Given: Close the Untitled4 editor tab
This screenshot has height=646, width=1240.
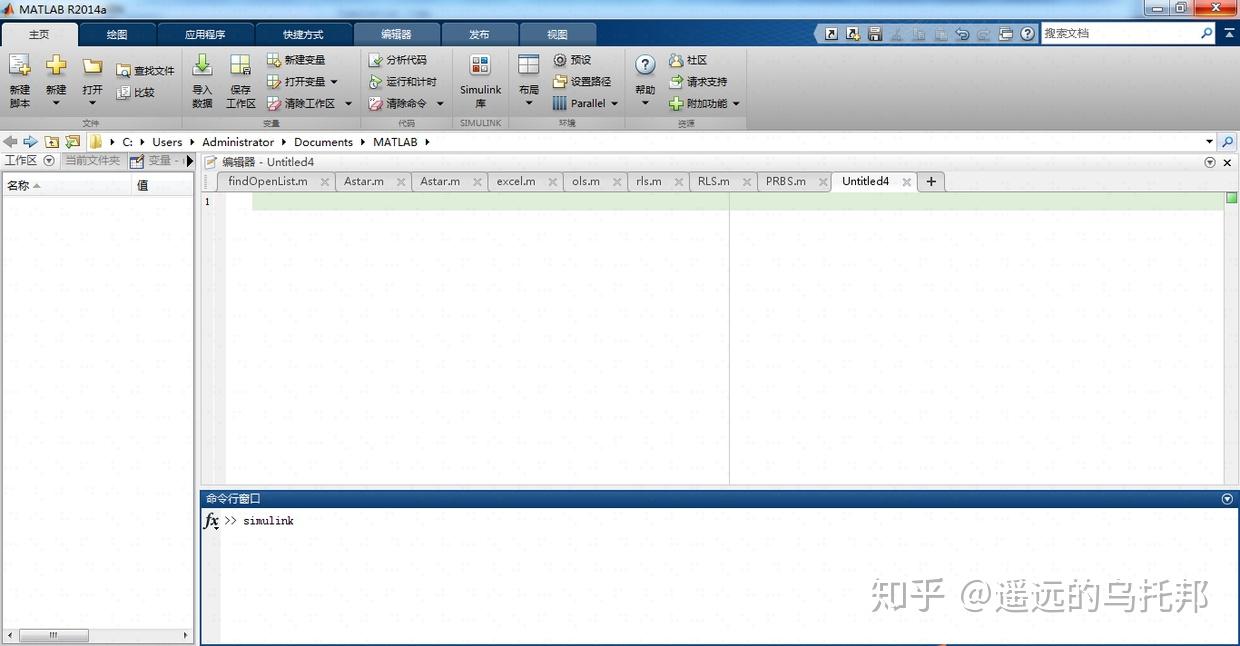Looking at the screenshot, I should [906, 182].
